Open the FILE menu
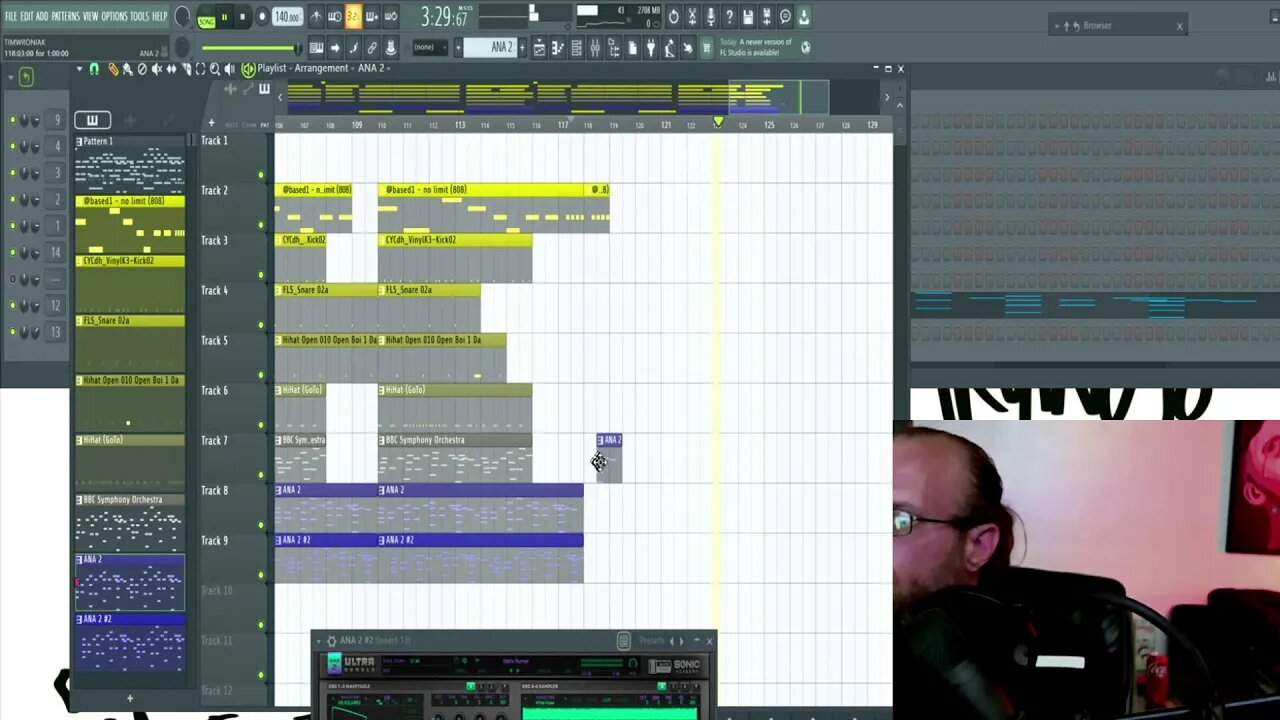The height and width of the screenshot is (720, 1280). (11, 16)
